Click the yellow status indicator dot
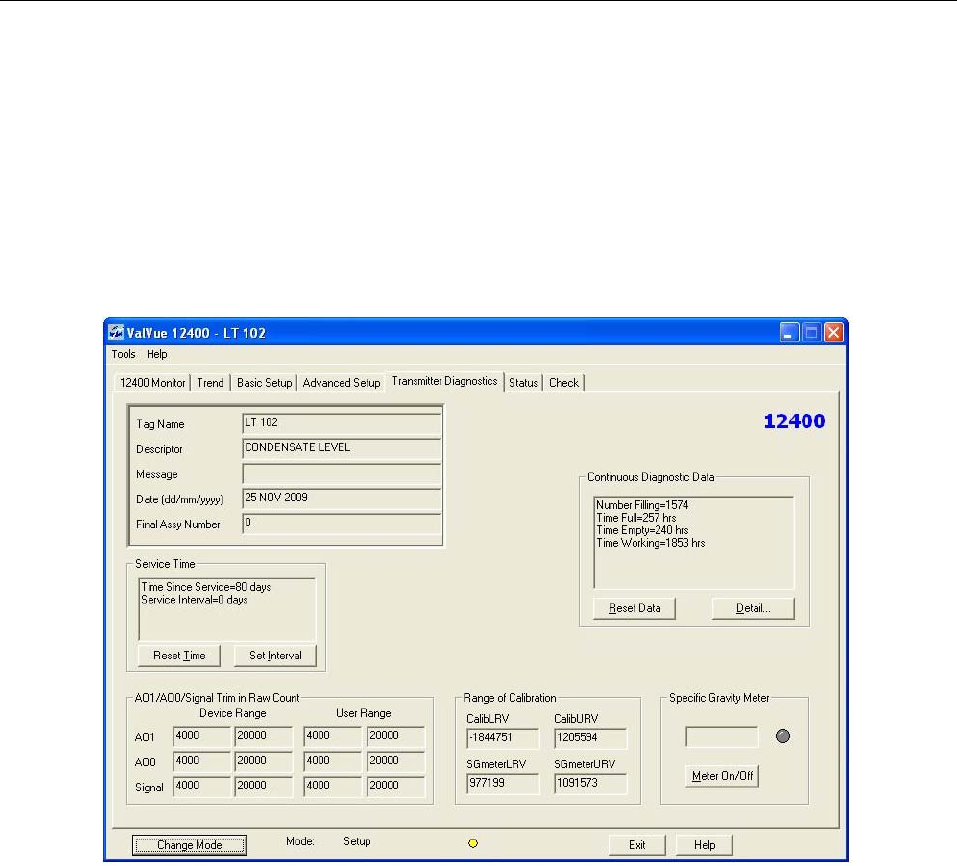The width and height of the screenshot is (957, 866). pyautogui.click(x=472, y=843)
